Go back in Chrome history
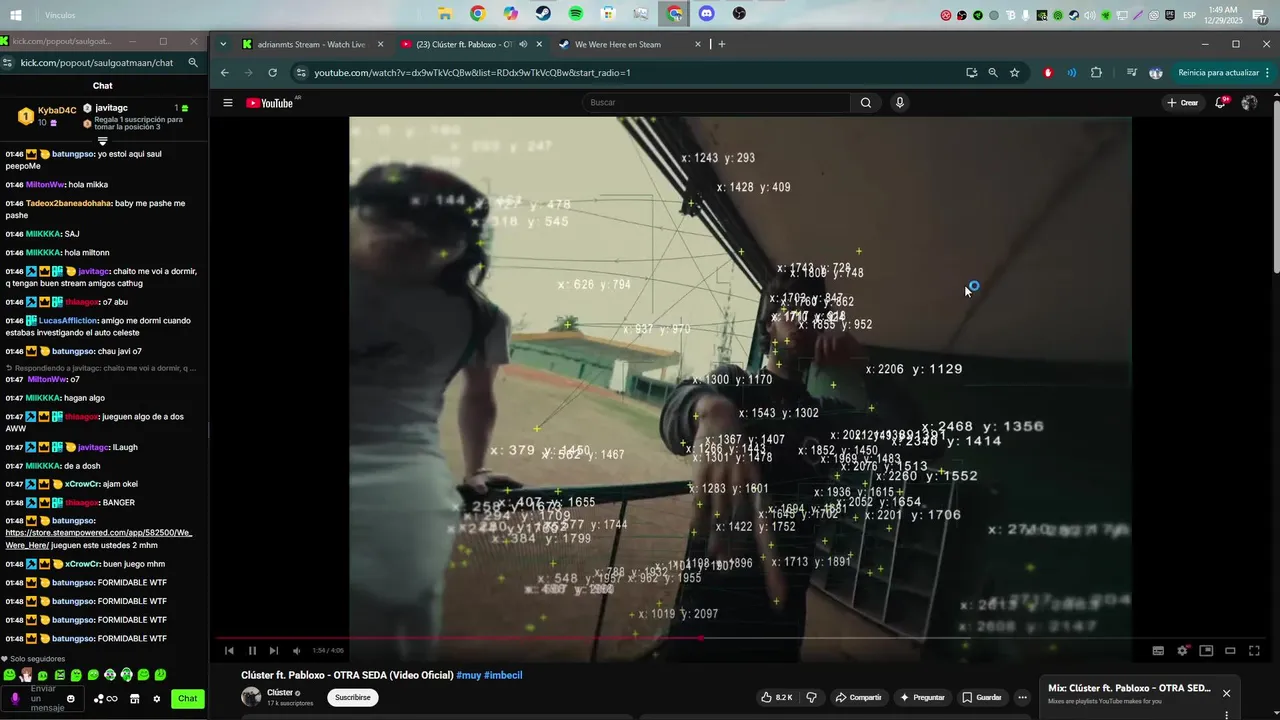Screen dimensions: 1280x720 [224, 72]
